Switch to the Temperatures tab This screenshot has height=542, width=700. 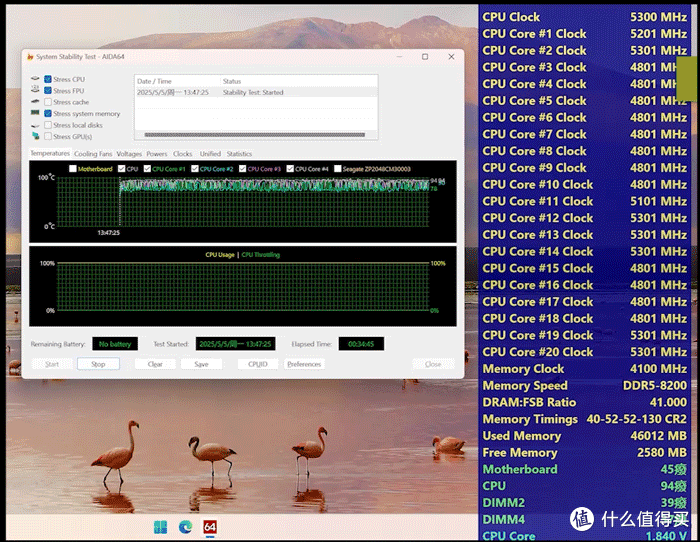tap(50, 153)
